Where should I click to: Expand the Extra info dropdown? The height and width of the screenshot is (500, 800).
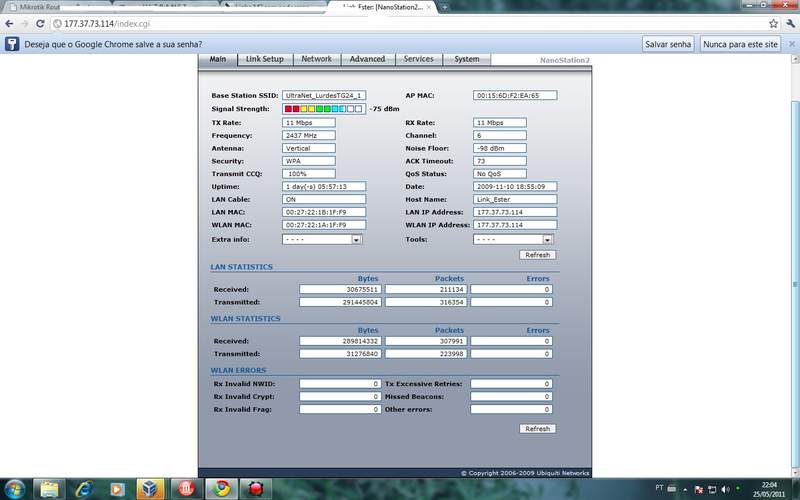[356, 240]
